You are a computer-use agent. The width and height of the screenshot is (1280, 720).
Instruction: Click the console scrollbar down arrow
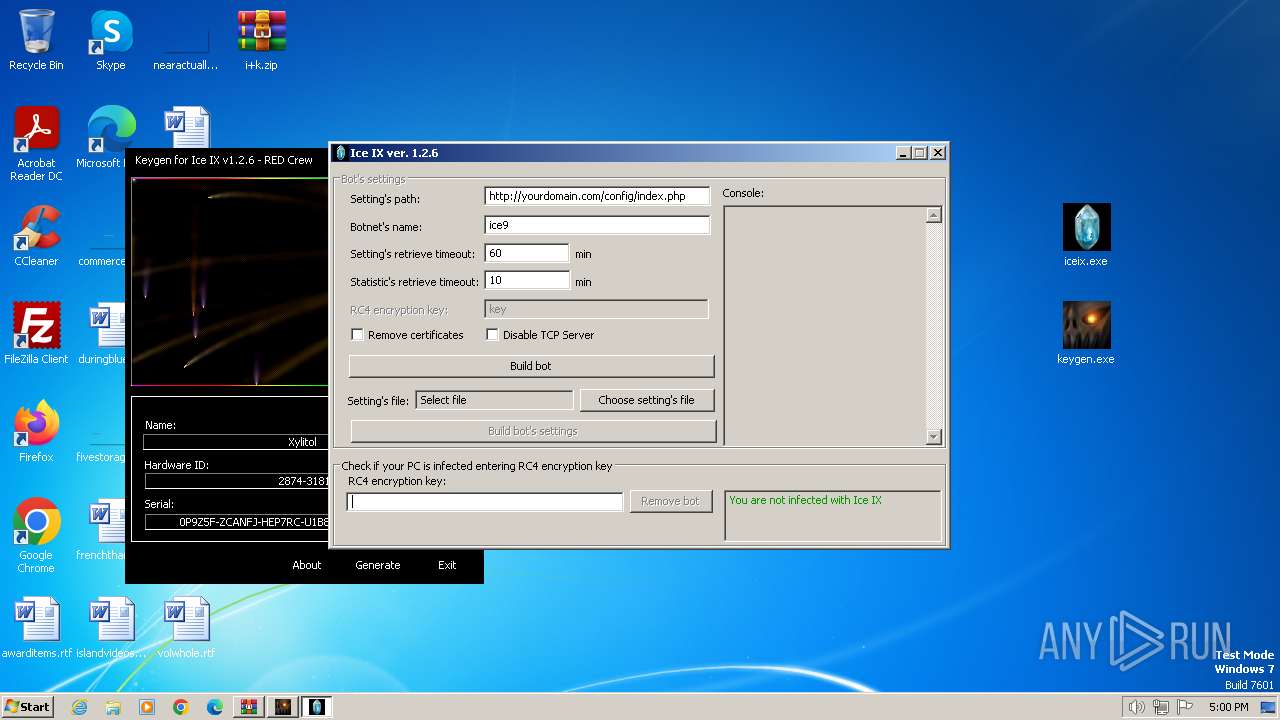click(933, 436)
